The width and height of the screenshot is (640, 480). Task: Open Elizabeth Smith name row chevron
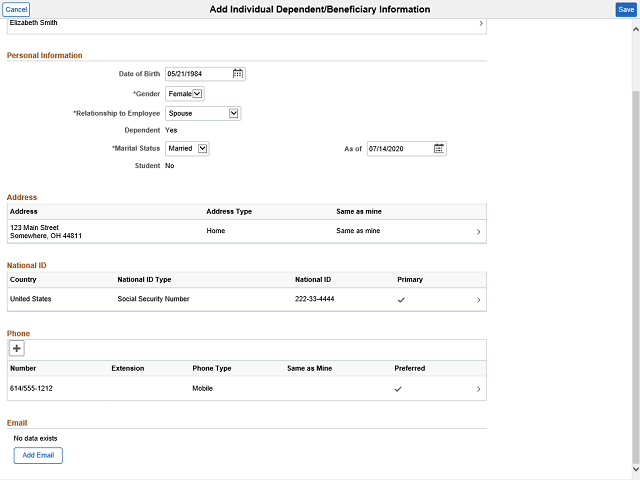pos(481,23)
